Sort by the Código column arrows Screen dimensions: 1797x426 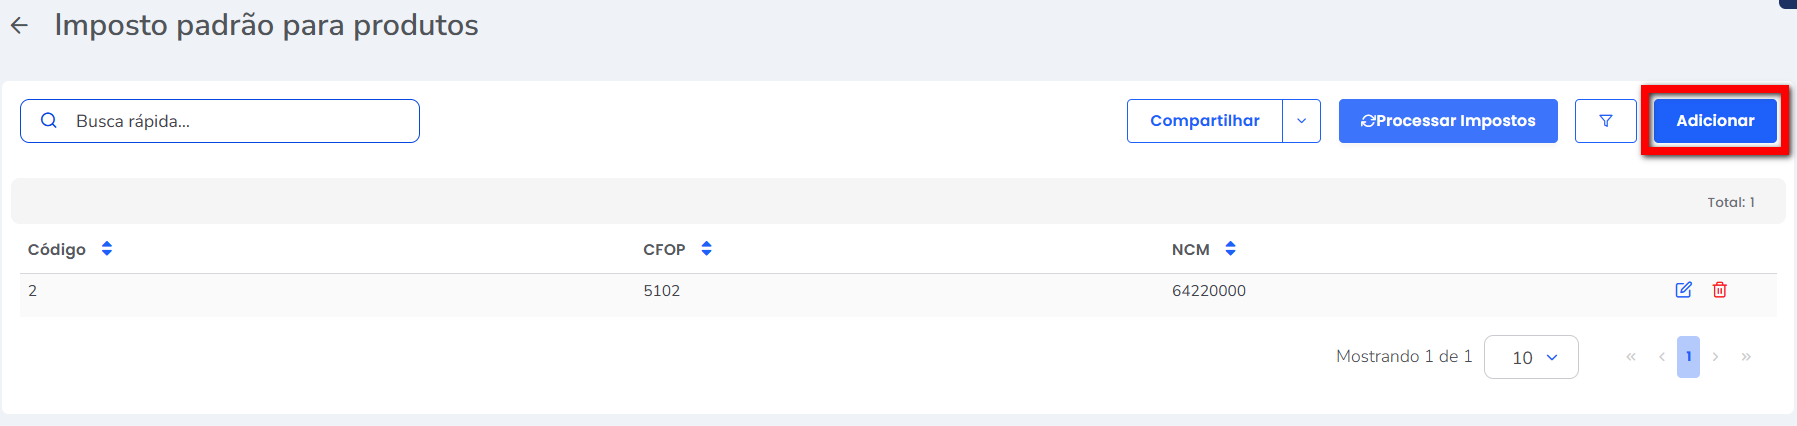(107, 249)
